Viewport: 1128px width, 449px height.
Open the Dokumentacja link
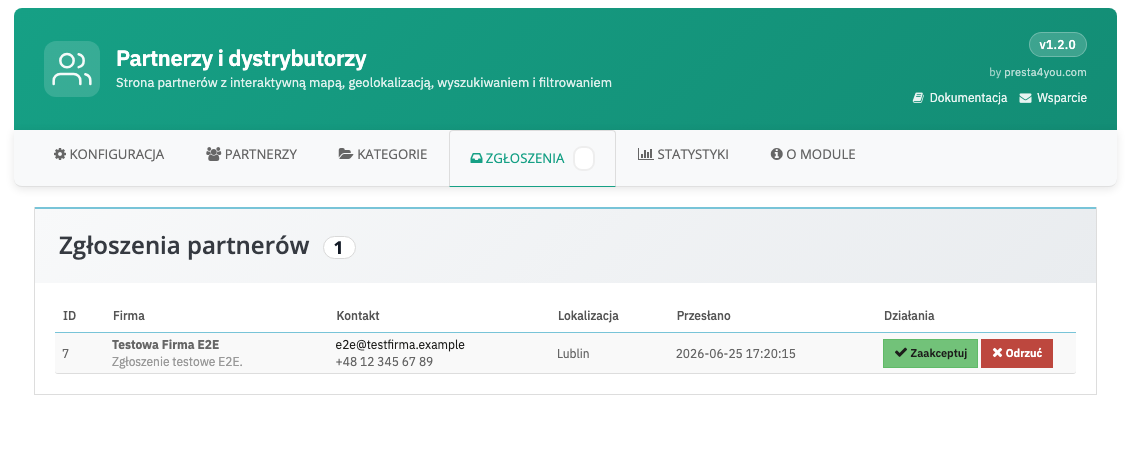pos(960,98)
